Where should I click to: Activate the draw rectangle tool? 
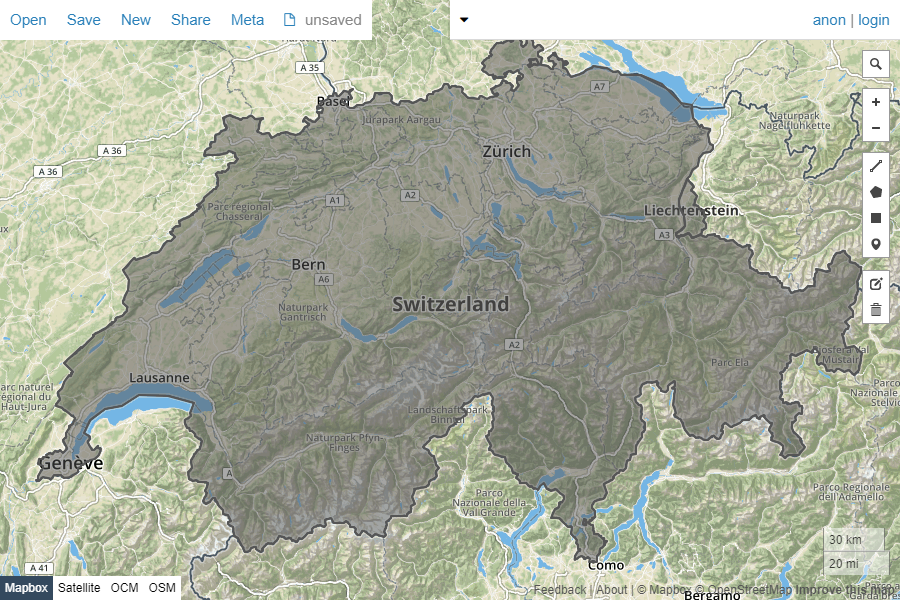click(x=875, y=218)
